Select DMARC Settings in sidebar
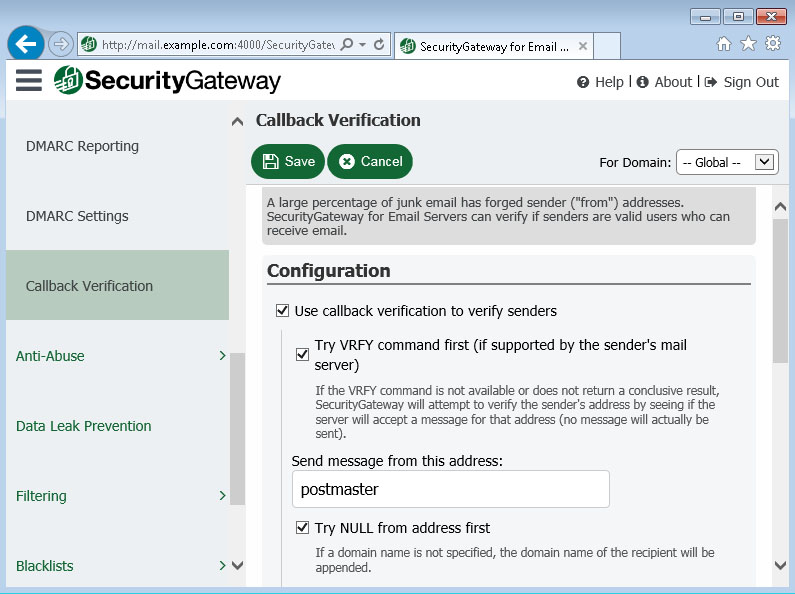Viewport: 795px width, 594px height. pyautogui.click(x=77, y=216)
